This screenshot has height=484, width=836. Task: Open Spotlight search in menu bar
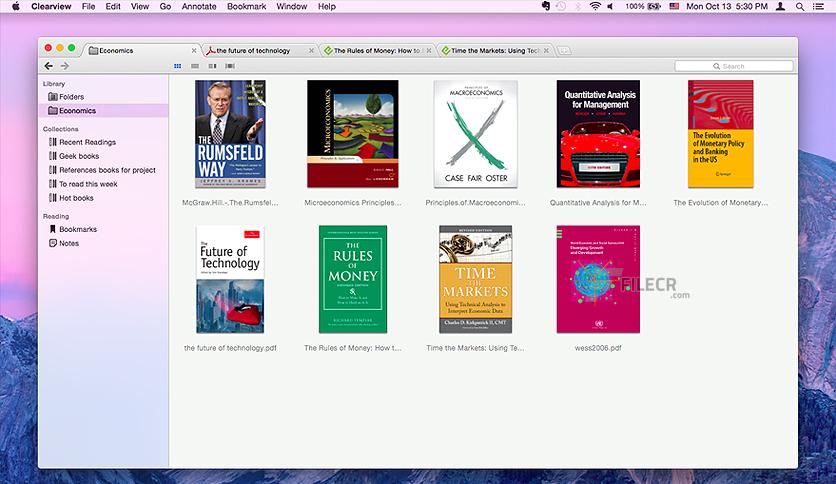point(800,6)
